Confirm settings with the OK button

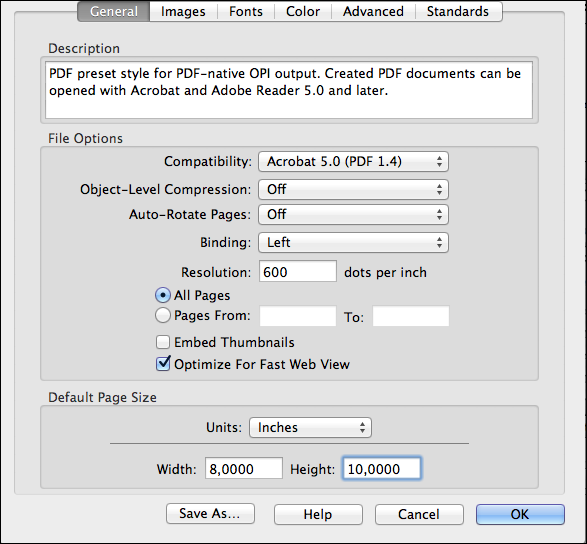click(520, 514)
